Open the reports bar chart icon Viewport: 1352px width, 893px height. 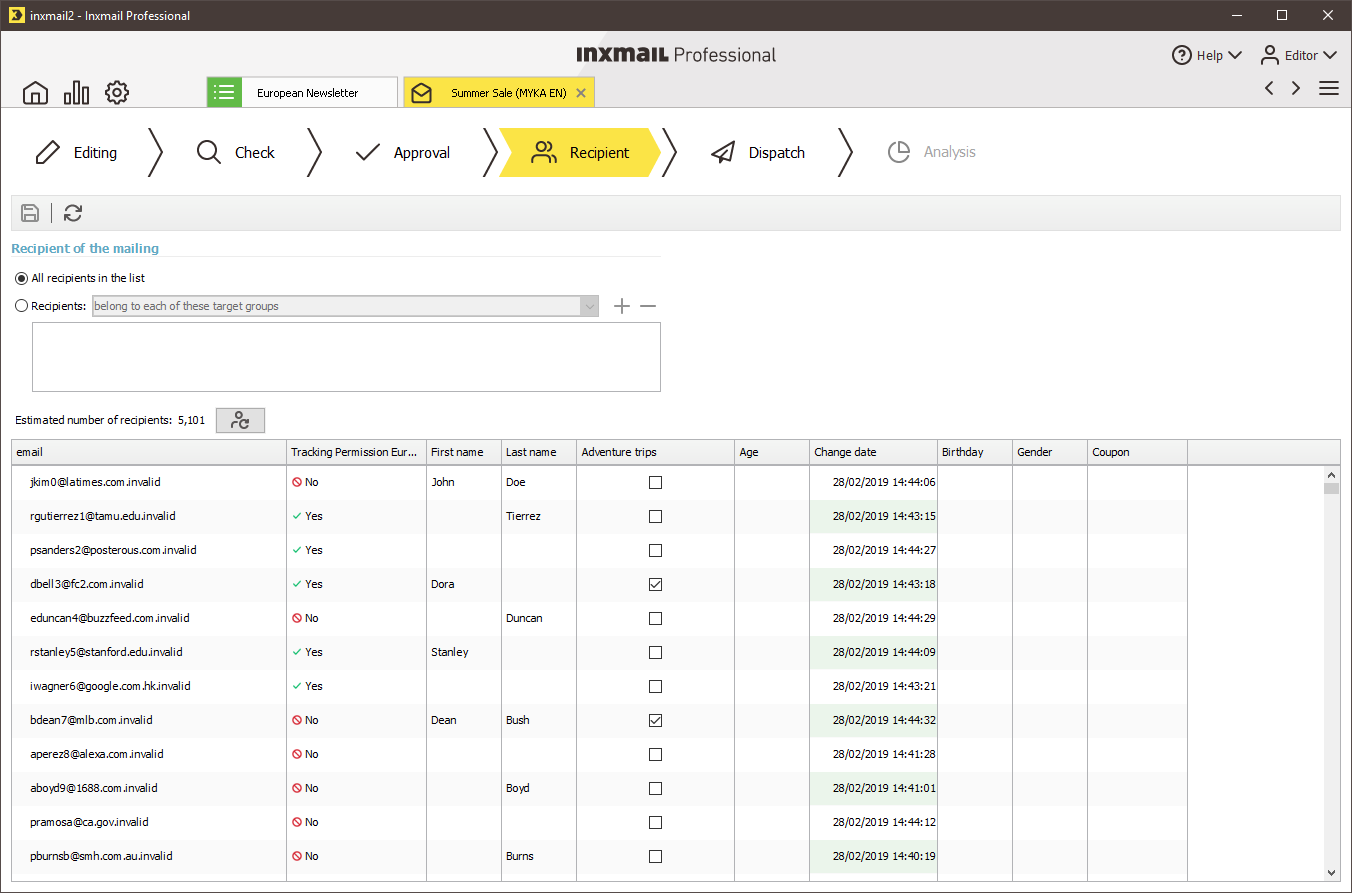76,93
